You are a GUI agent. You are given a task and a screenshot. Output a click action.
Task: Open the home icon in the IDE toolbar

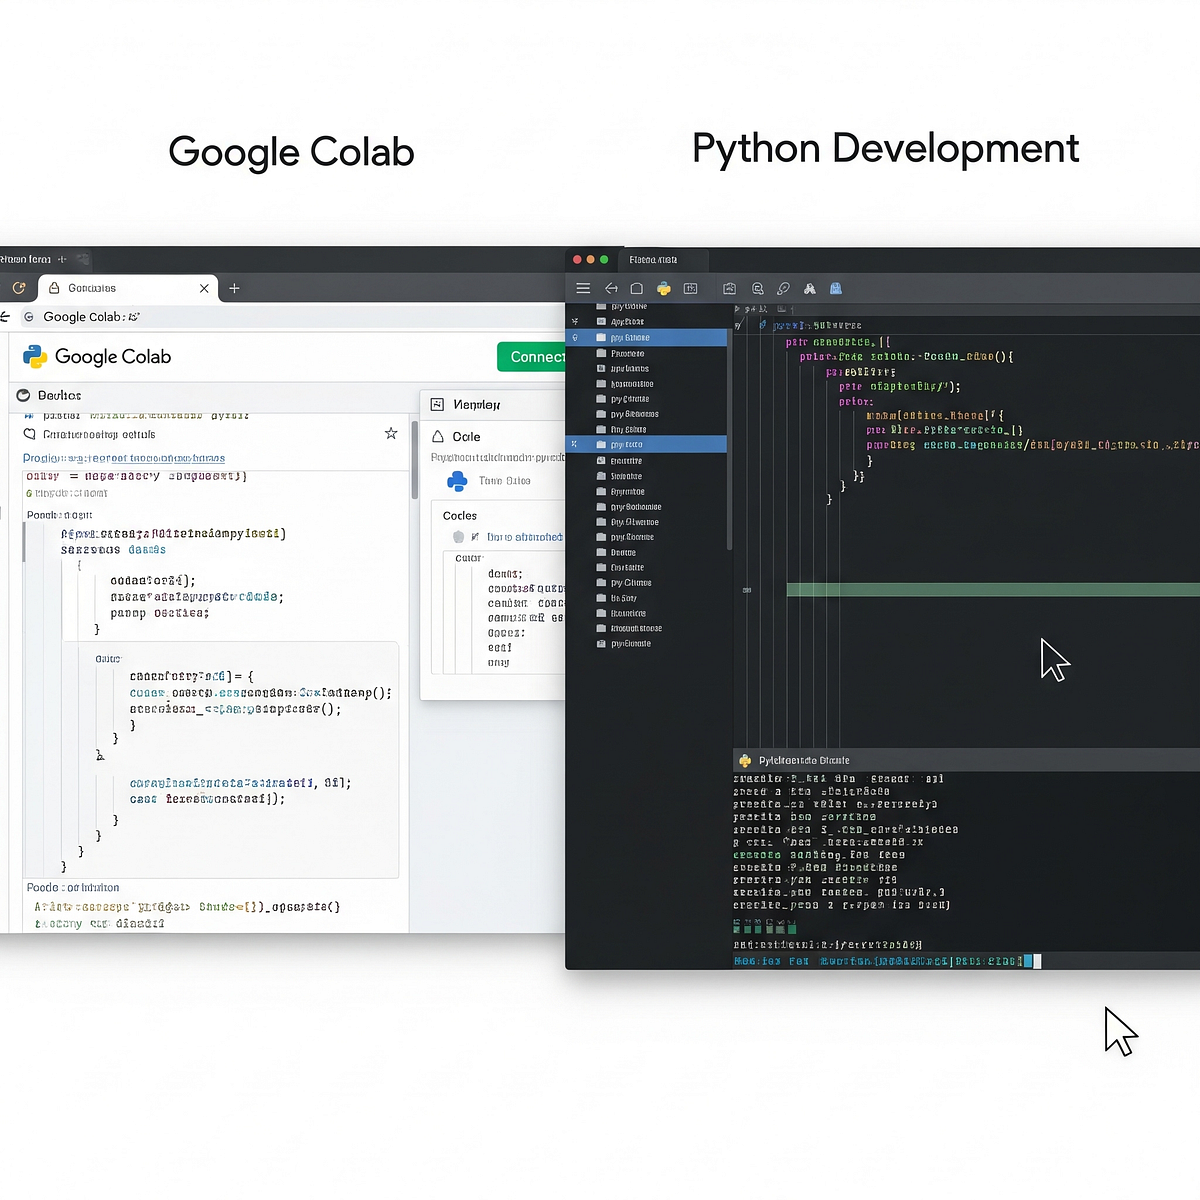tap(637, 288)
